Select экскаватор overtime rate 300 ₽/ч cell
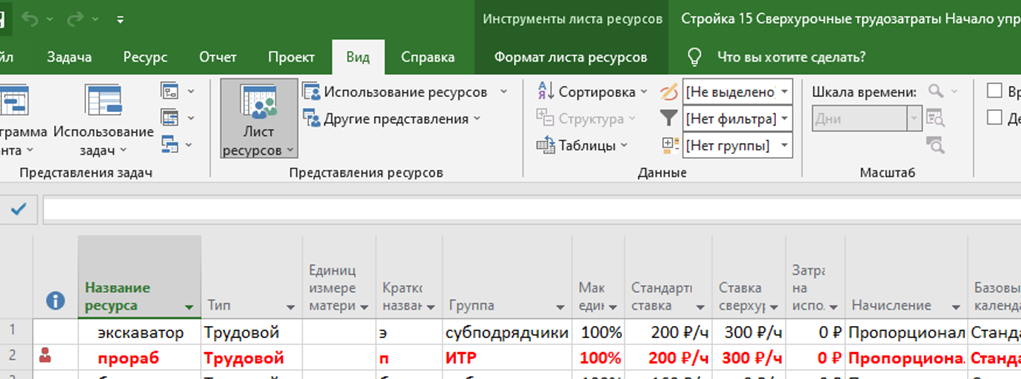 tap(749, 333)
